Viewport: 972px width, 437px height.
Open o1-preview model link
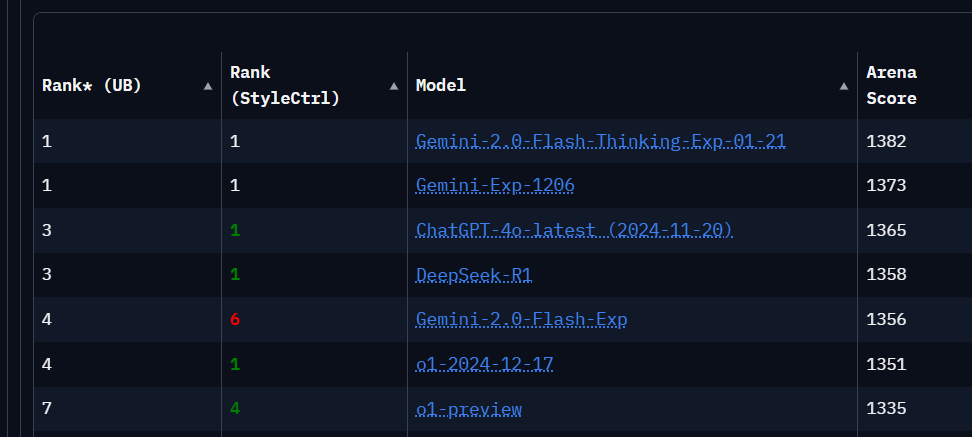pyautogui.click(x=469, y=408)
